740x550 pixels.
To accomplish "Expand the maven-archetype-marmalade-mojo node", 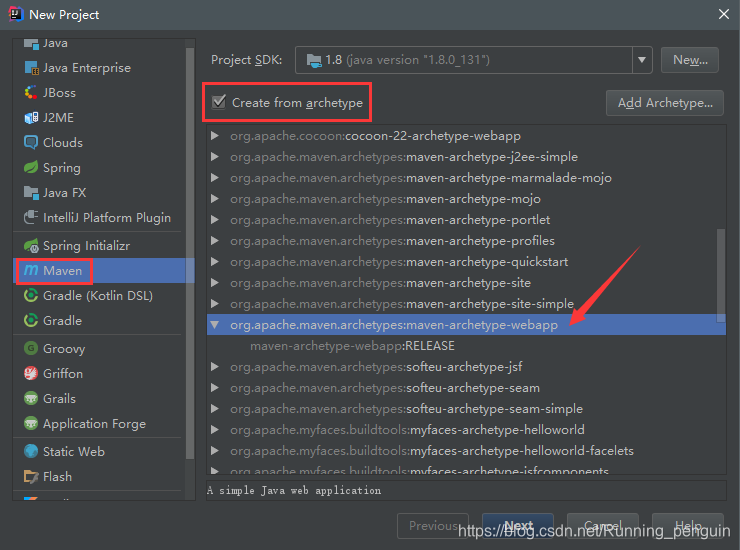I will click(215, 178).
